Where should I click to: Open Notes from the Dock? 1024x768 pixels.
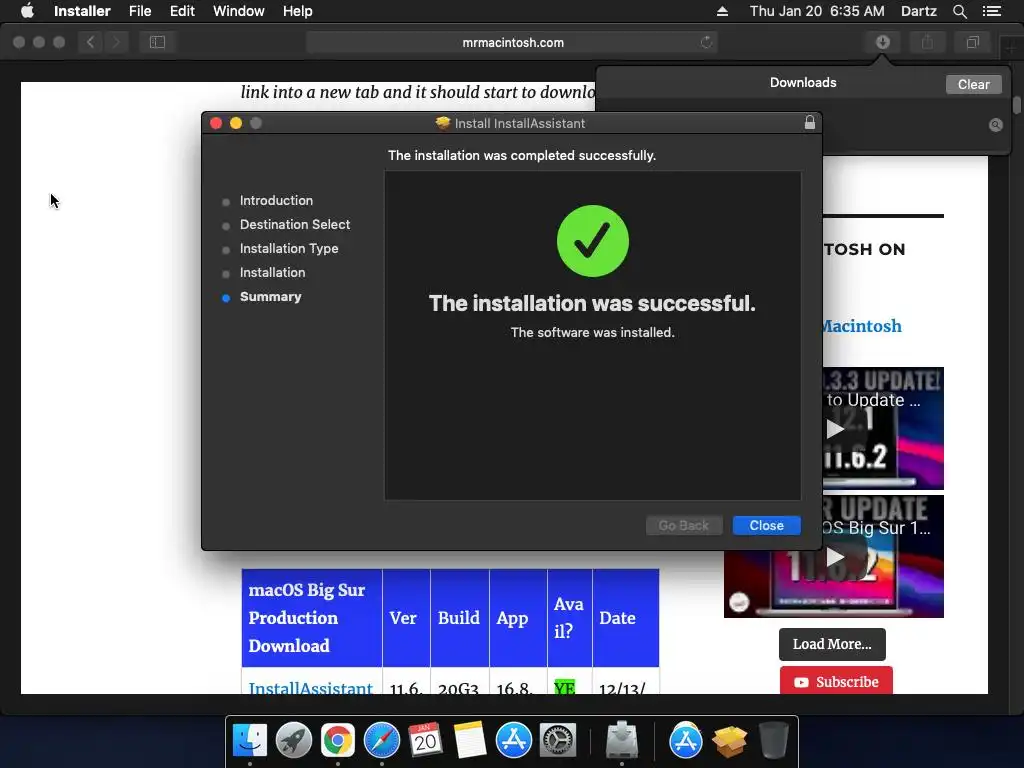click(470, 740)
